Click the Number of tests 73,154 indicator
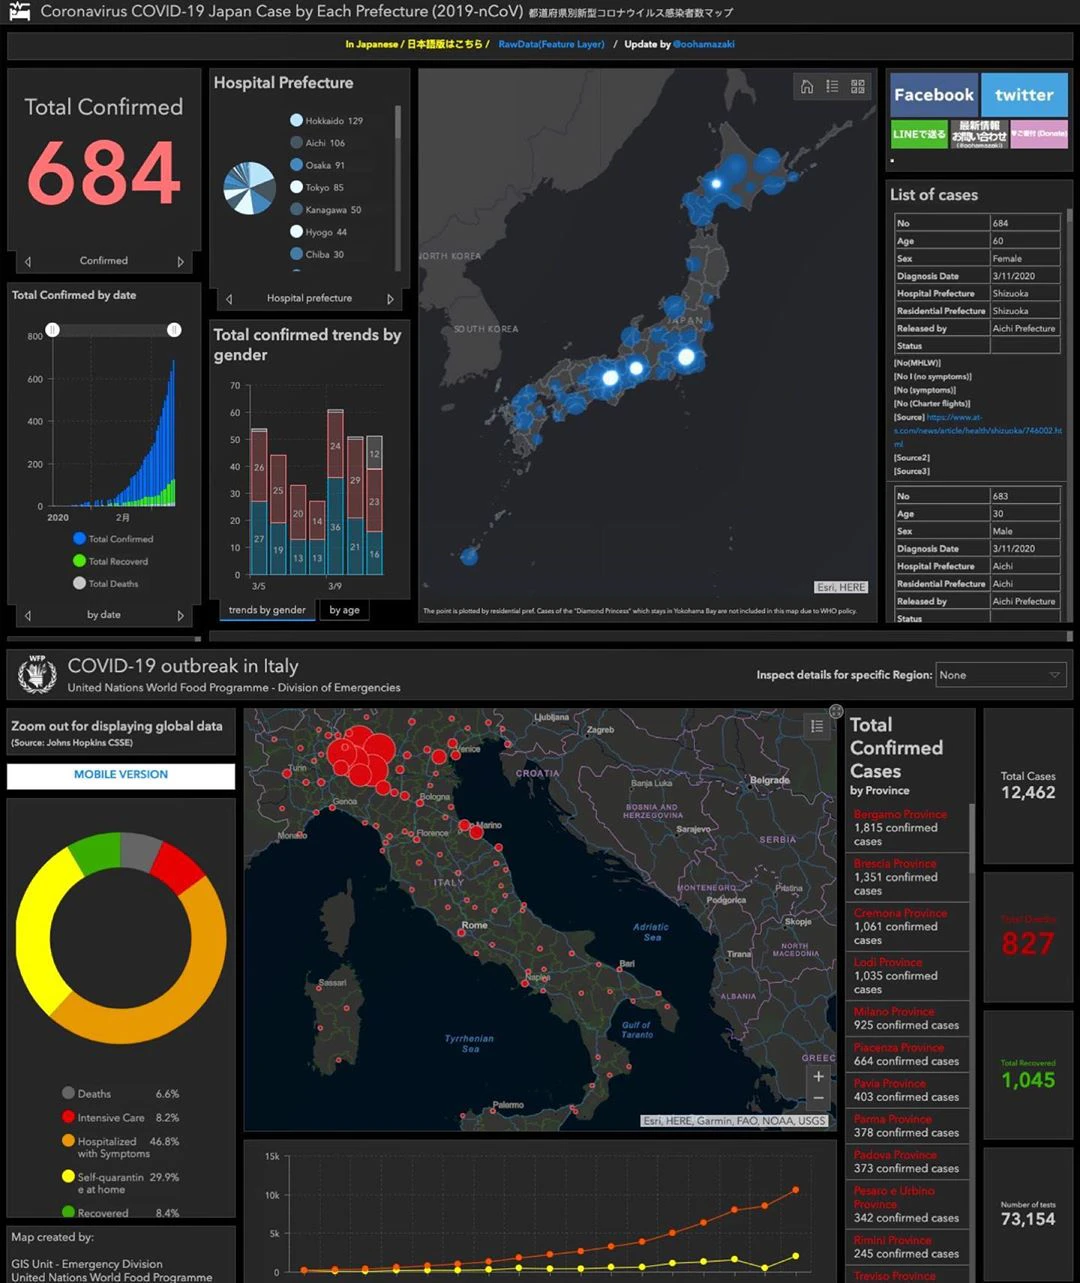 point(1028,1214)
